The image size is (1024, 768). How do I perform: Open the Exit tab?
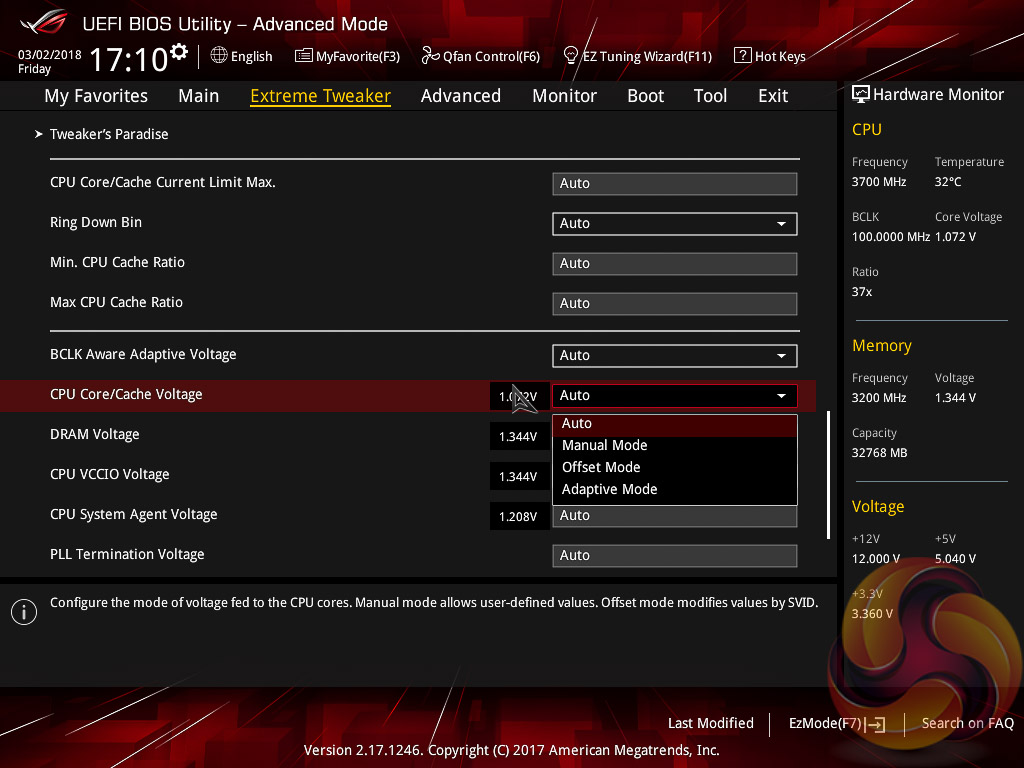tap(773, 96)
